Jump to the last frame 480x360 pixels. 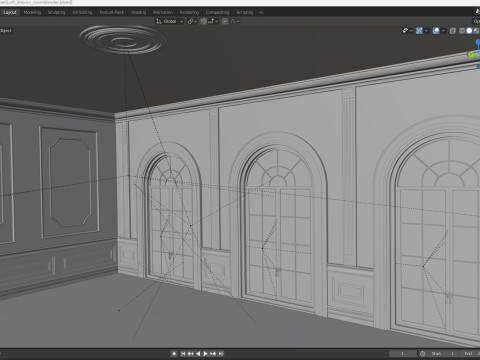(221, 353)
